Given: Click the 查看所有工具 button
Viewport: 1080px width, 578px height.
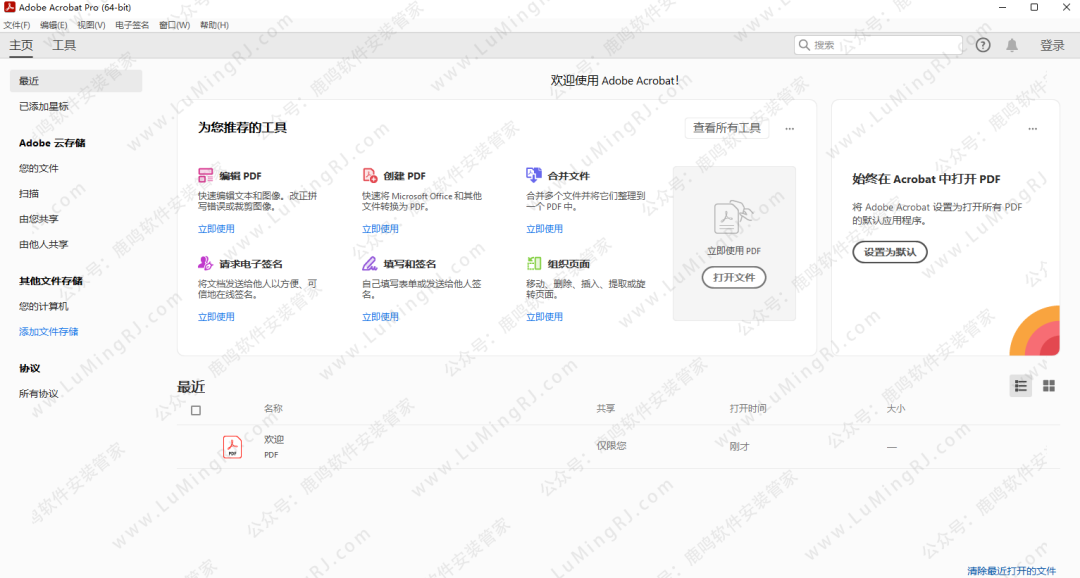Looking at the screenshot, I should 726,128.
